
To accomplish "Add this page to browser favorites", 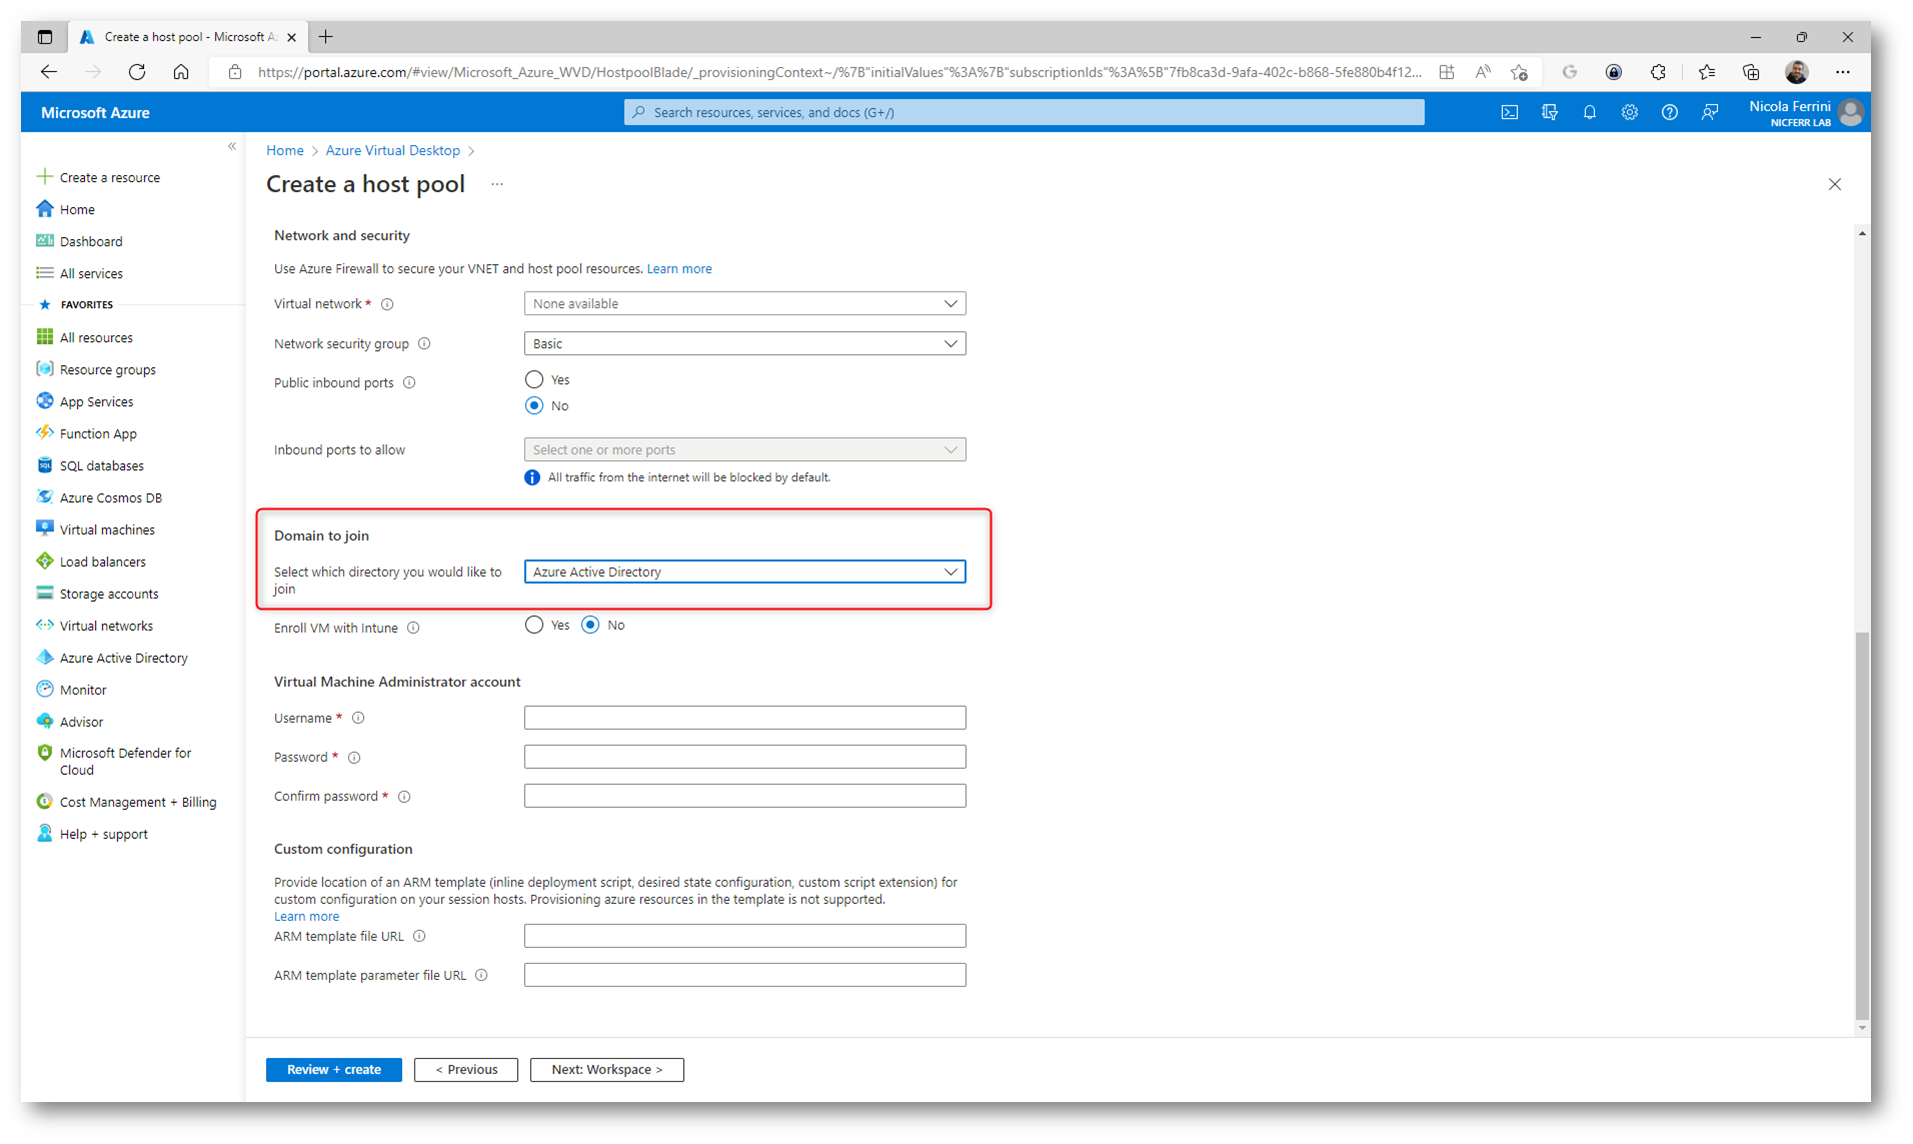I will click(1519, 72).
